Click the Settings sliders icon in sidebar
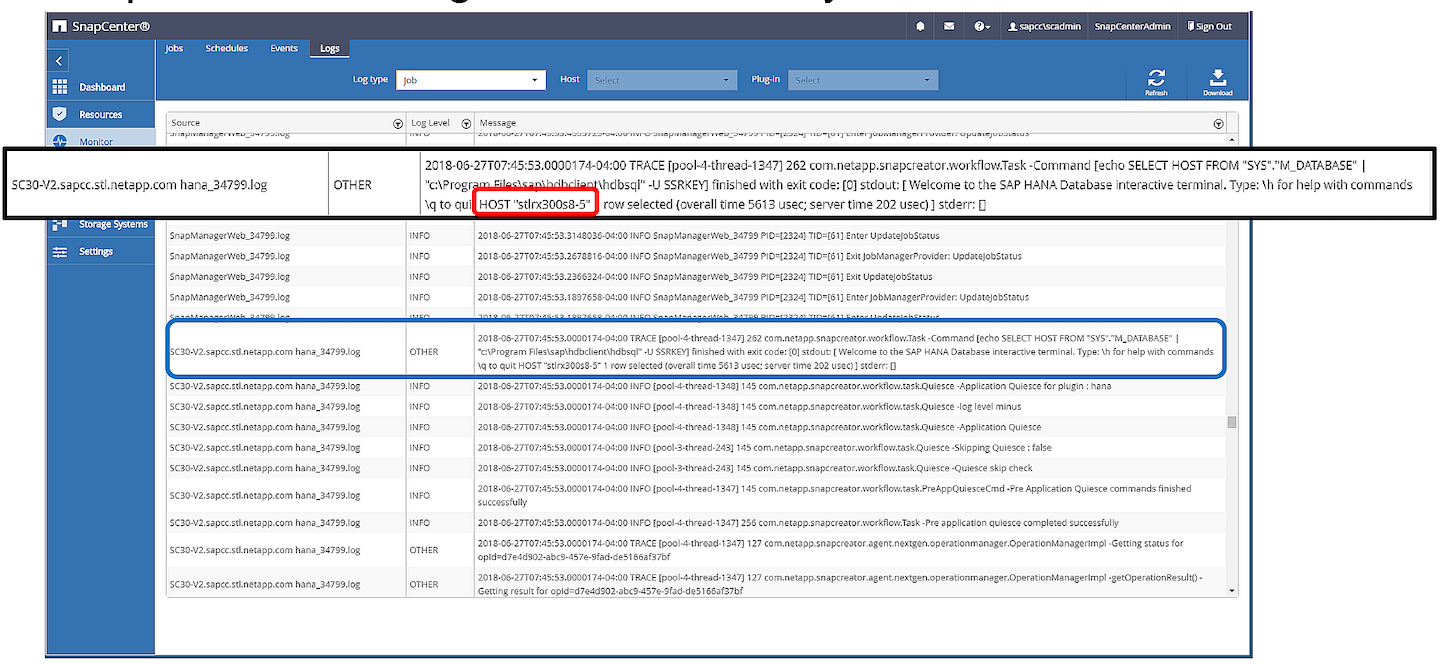 point(60,251)
